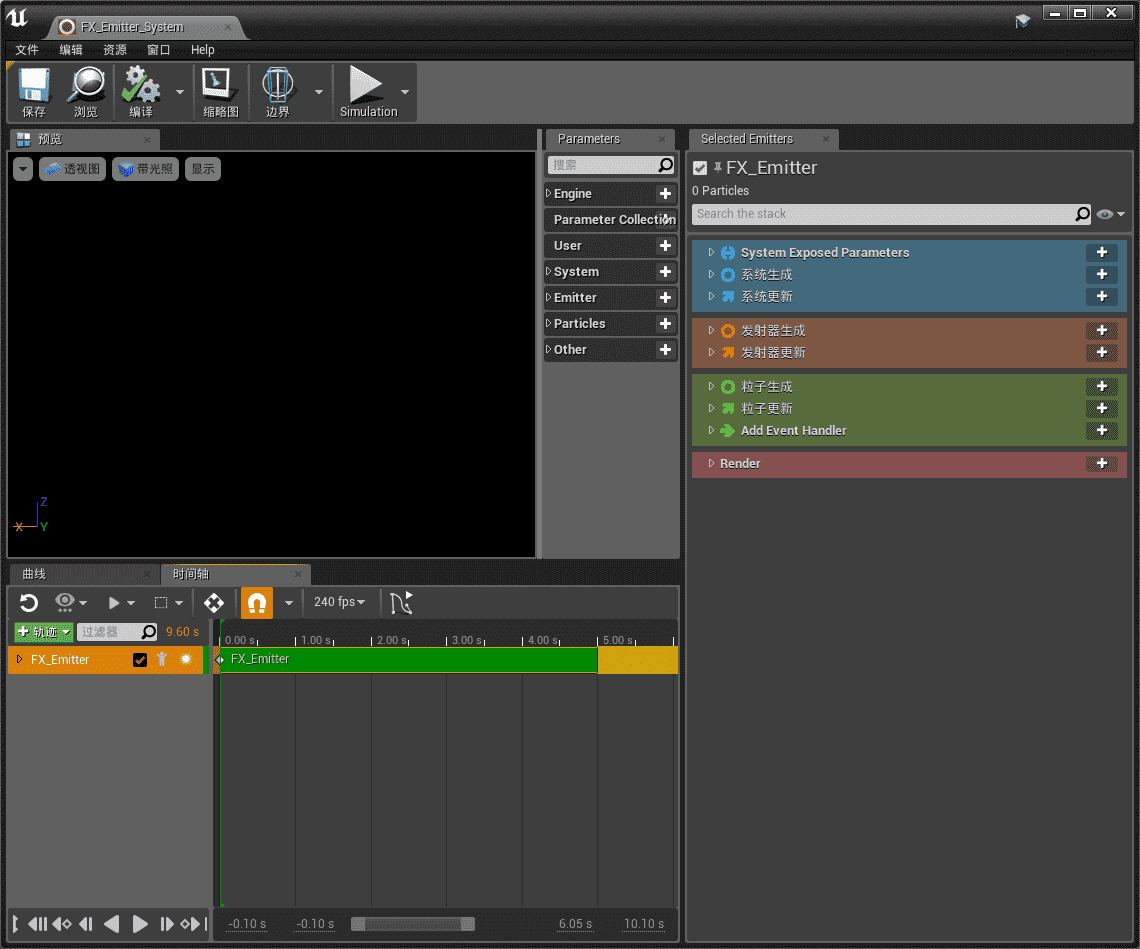Toggle the FX_Emitter track enabled checkbox
1140x949 pixels.
click(140, 660)
